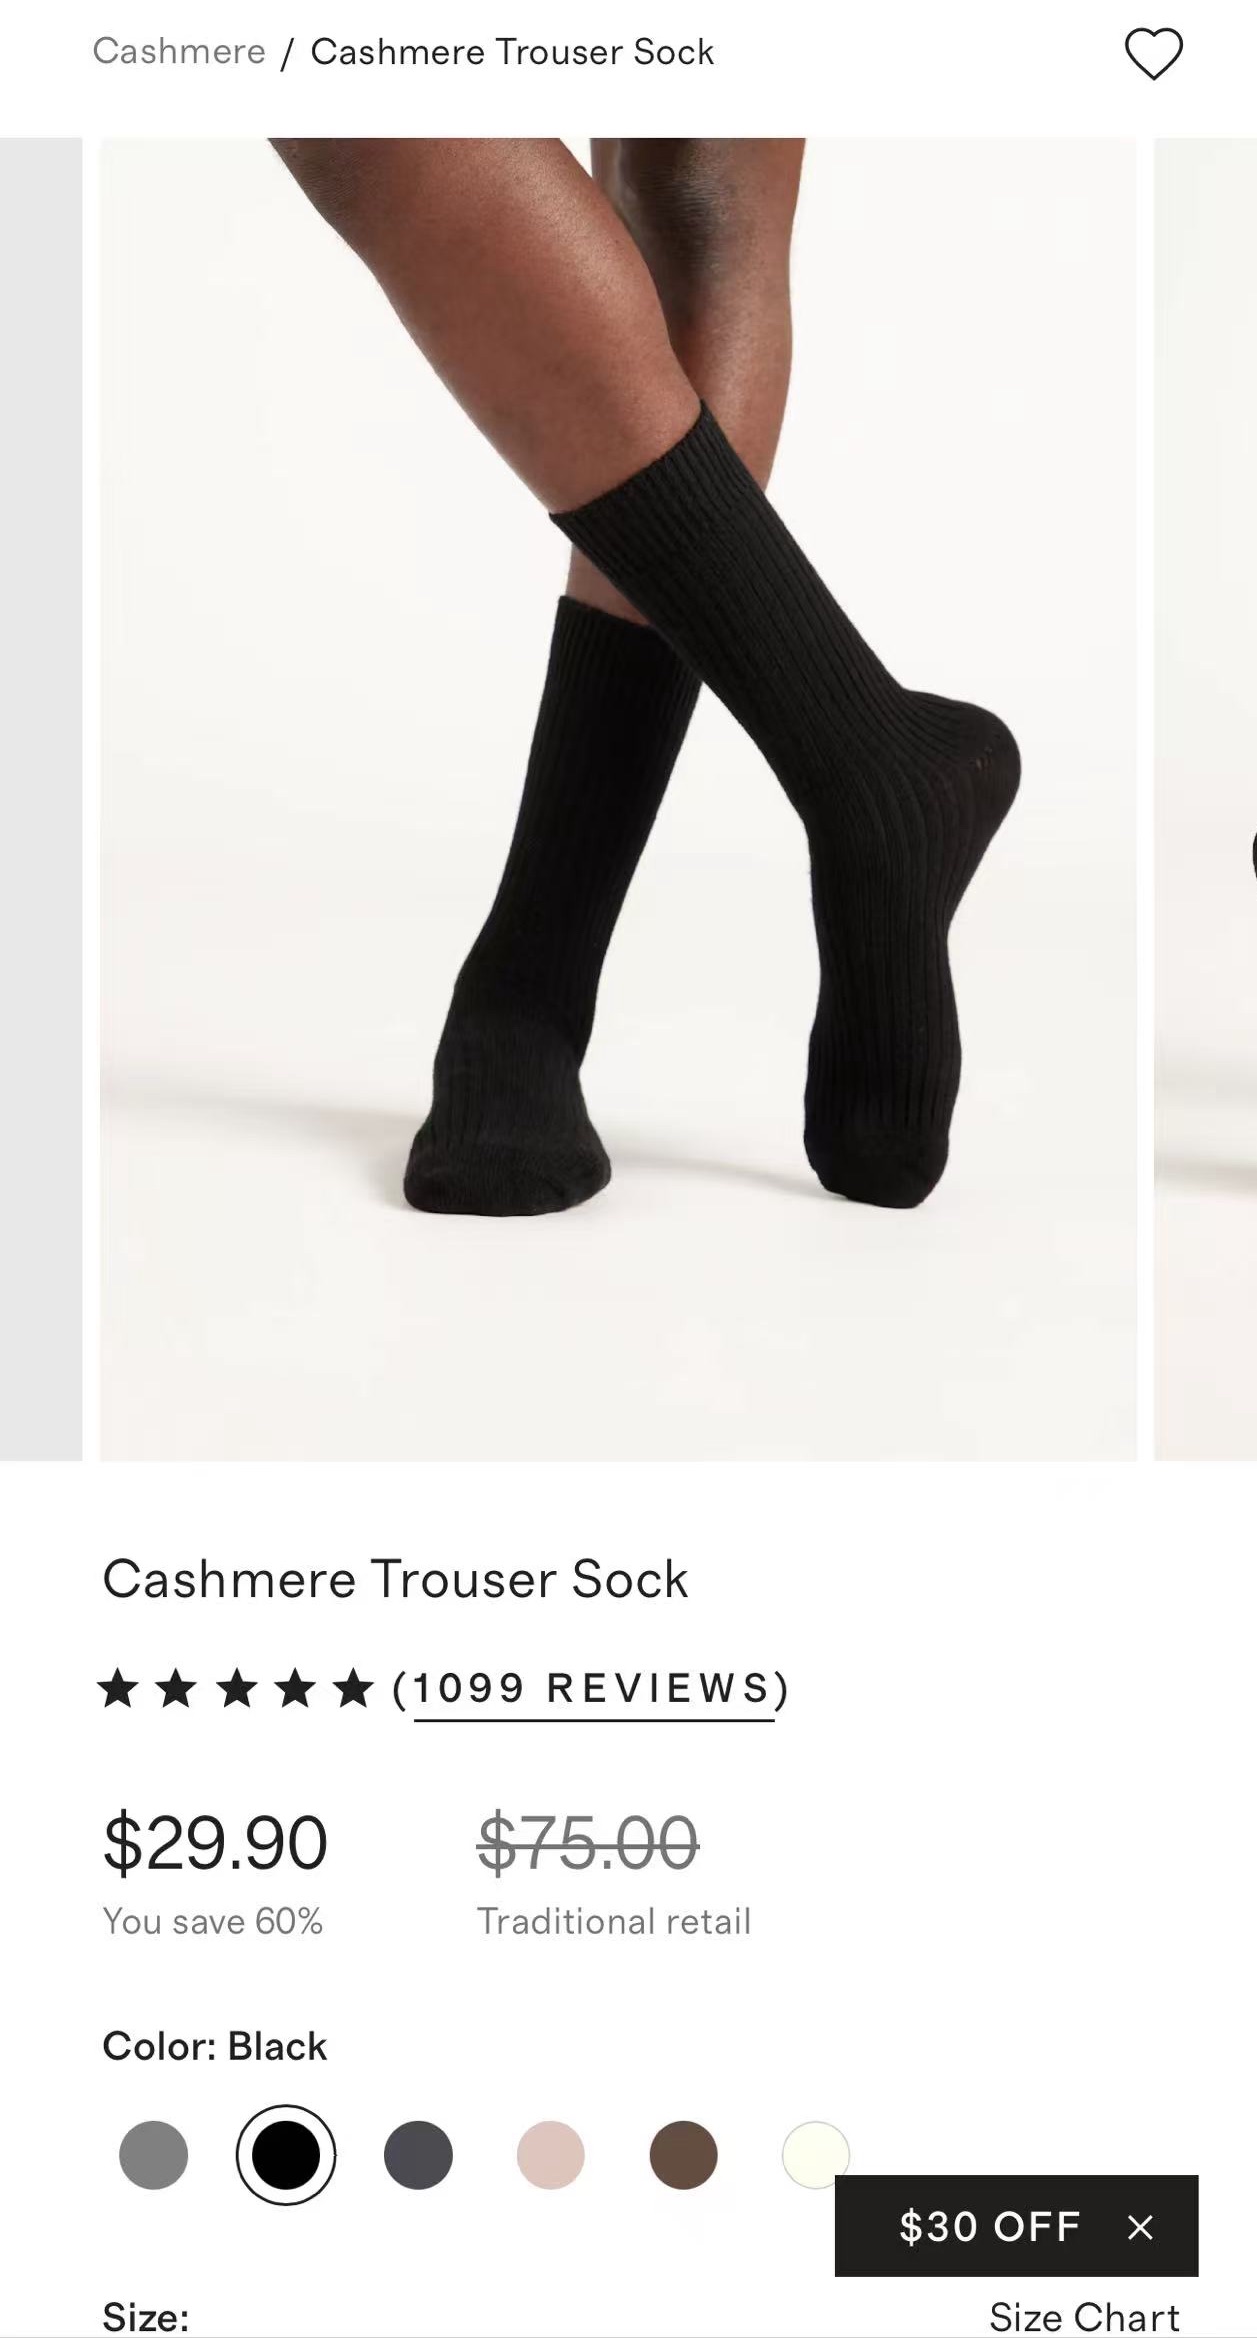Show previous product image on left
The image size is (1257, 2338).
click(x=41, y=799)
